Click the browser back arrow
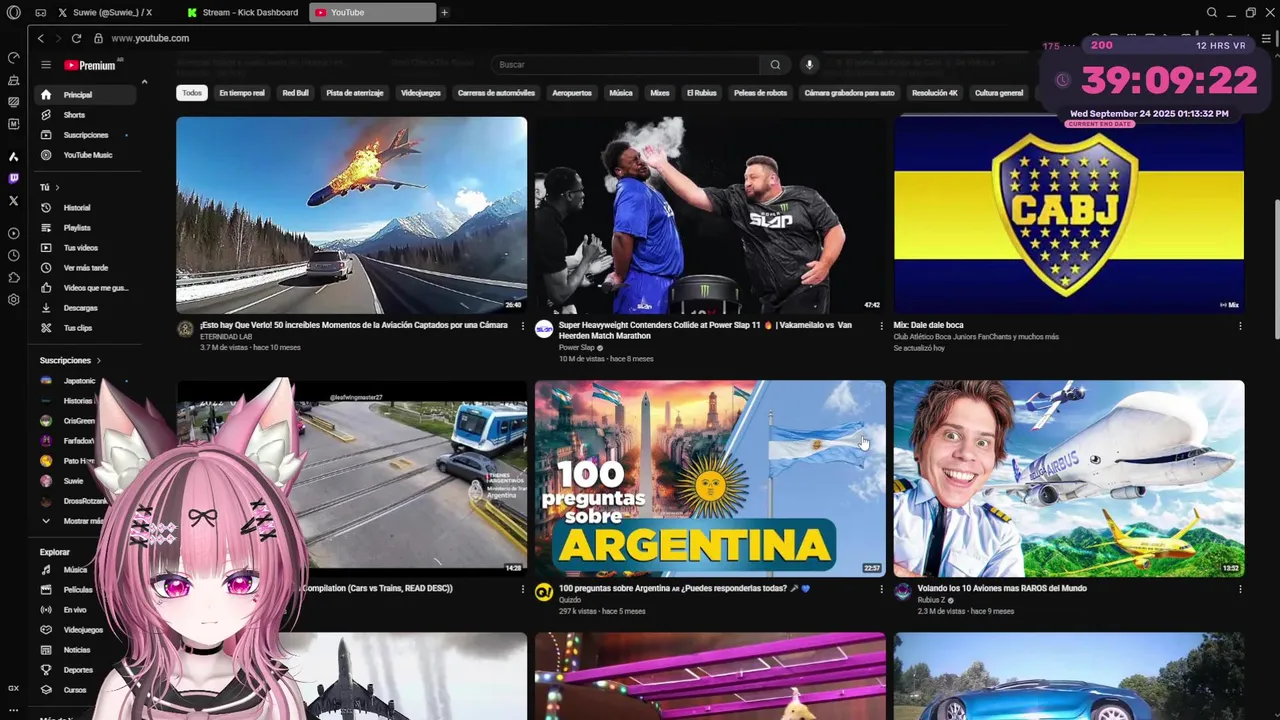This screenshot has width=1280, height=720. pos(40,38)
